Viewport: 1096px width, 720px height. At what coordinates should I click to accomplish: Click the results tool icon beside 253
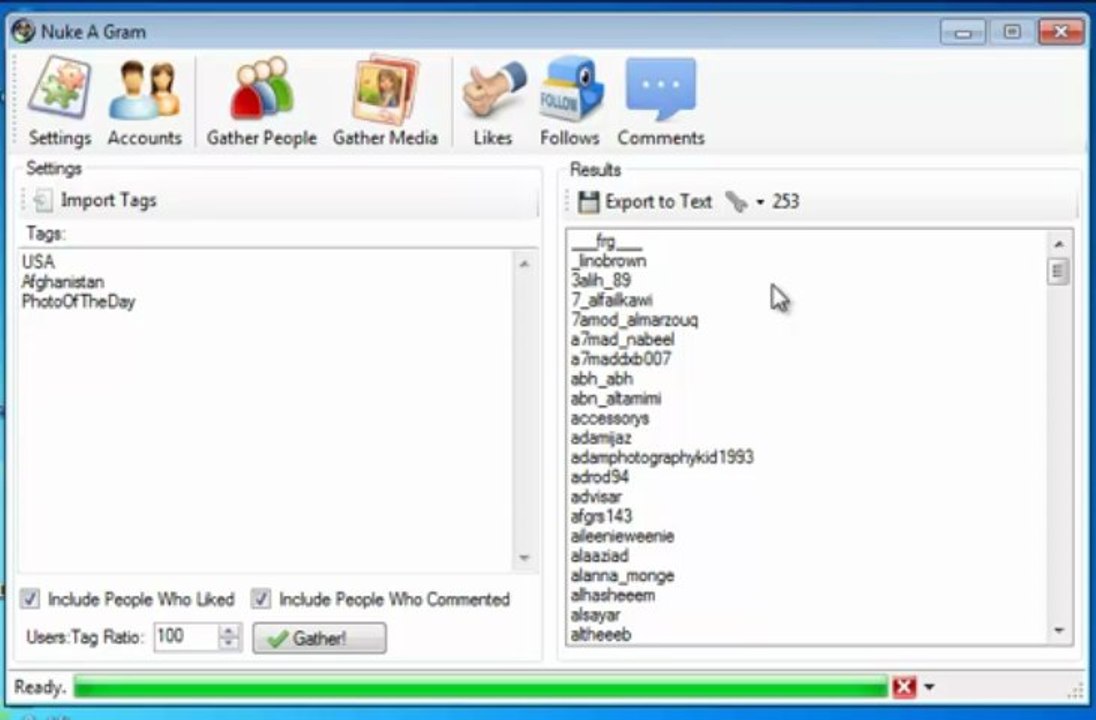[x=736, y=202]
